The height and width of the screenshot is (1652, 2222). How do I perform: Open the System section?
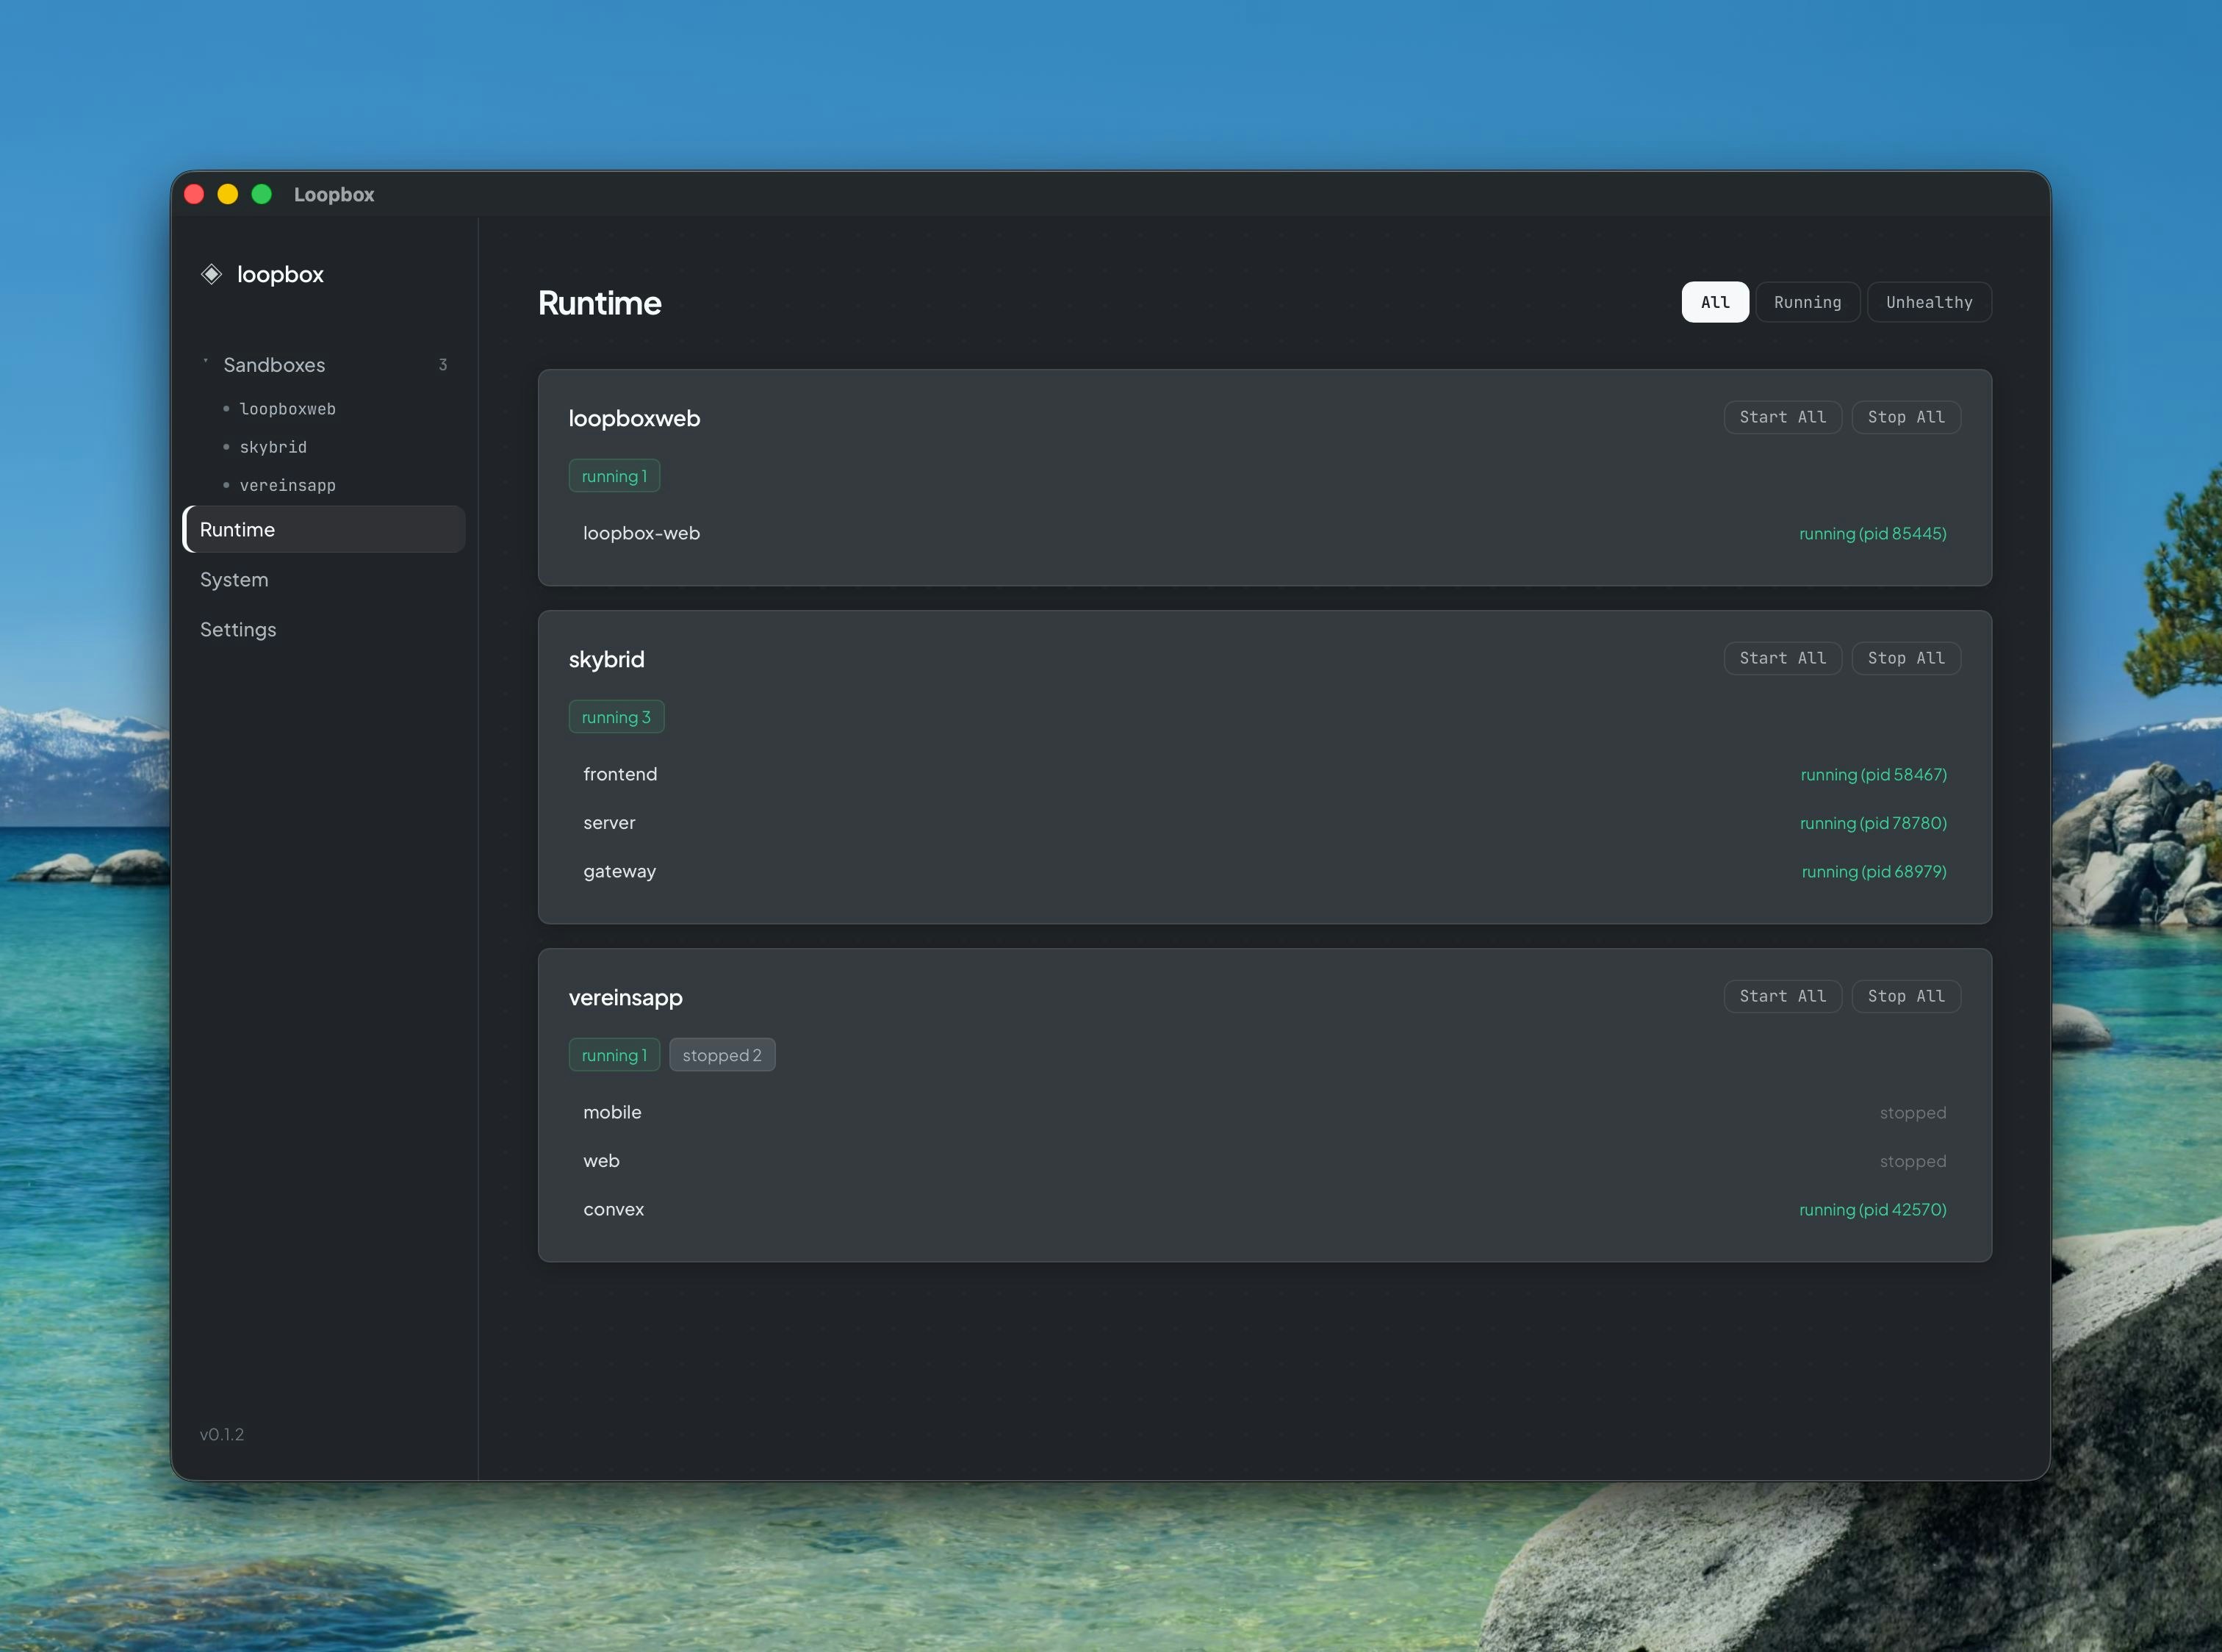click(234, 579)
